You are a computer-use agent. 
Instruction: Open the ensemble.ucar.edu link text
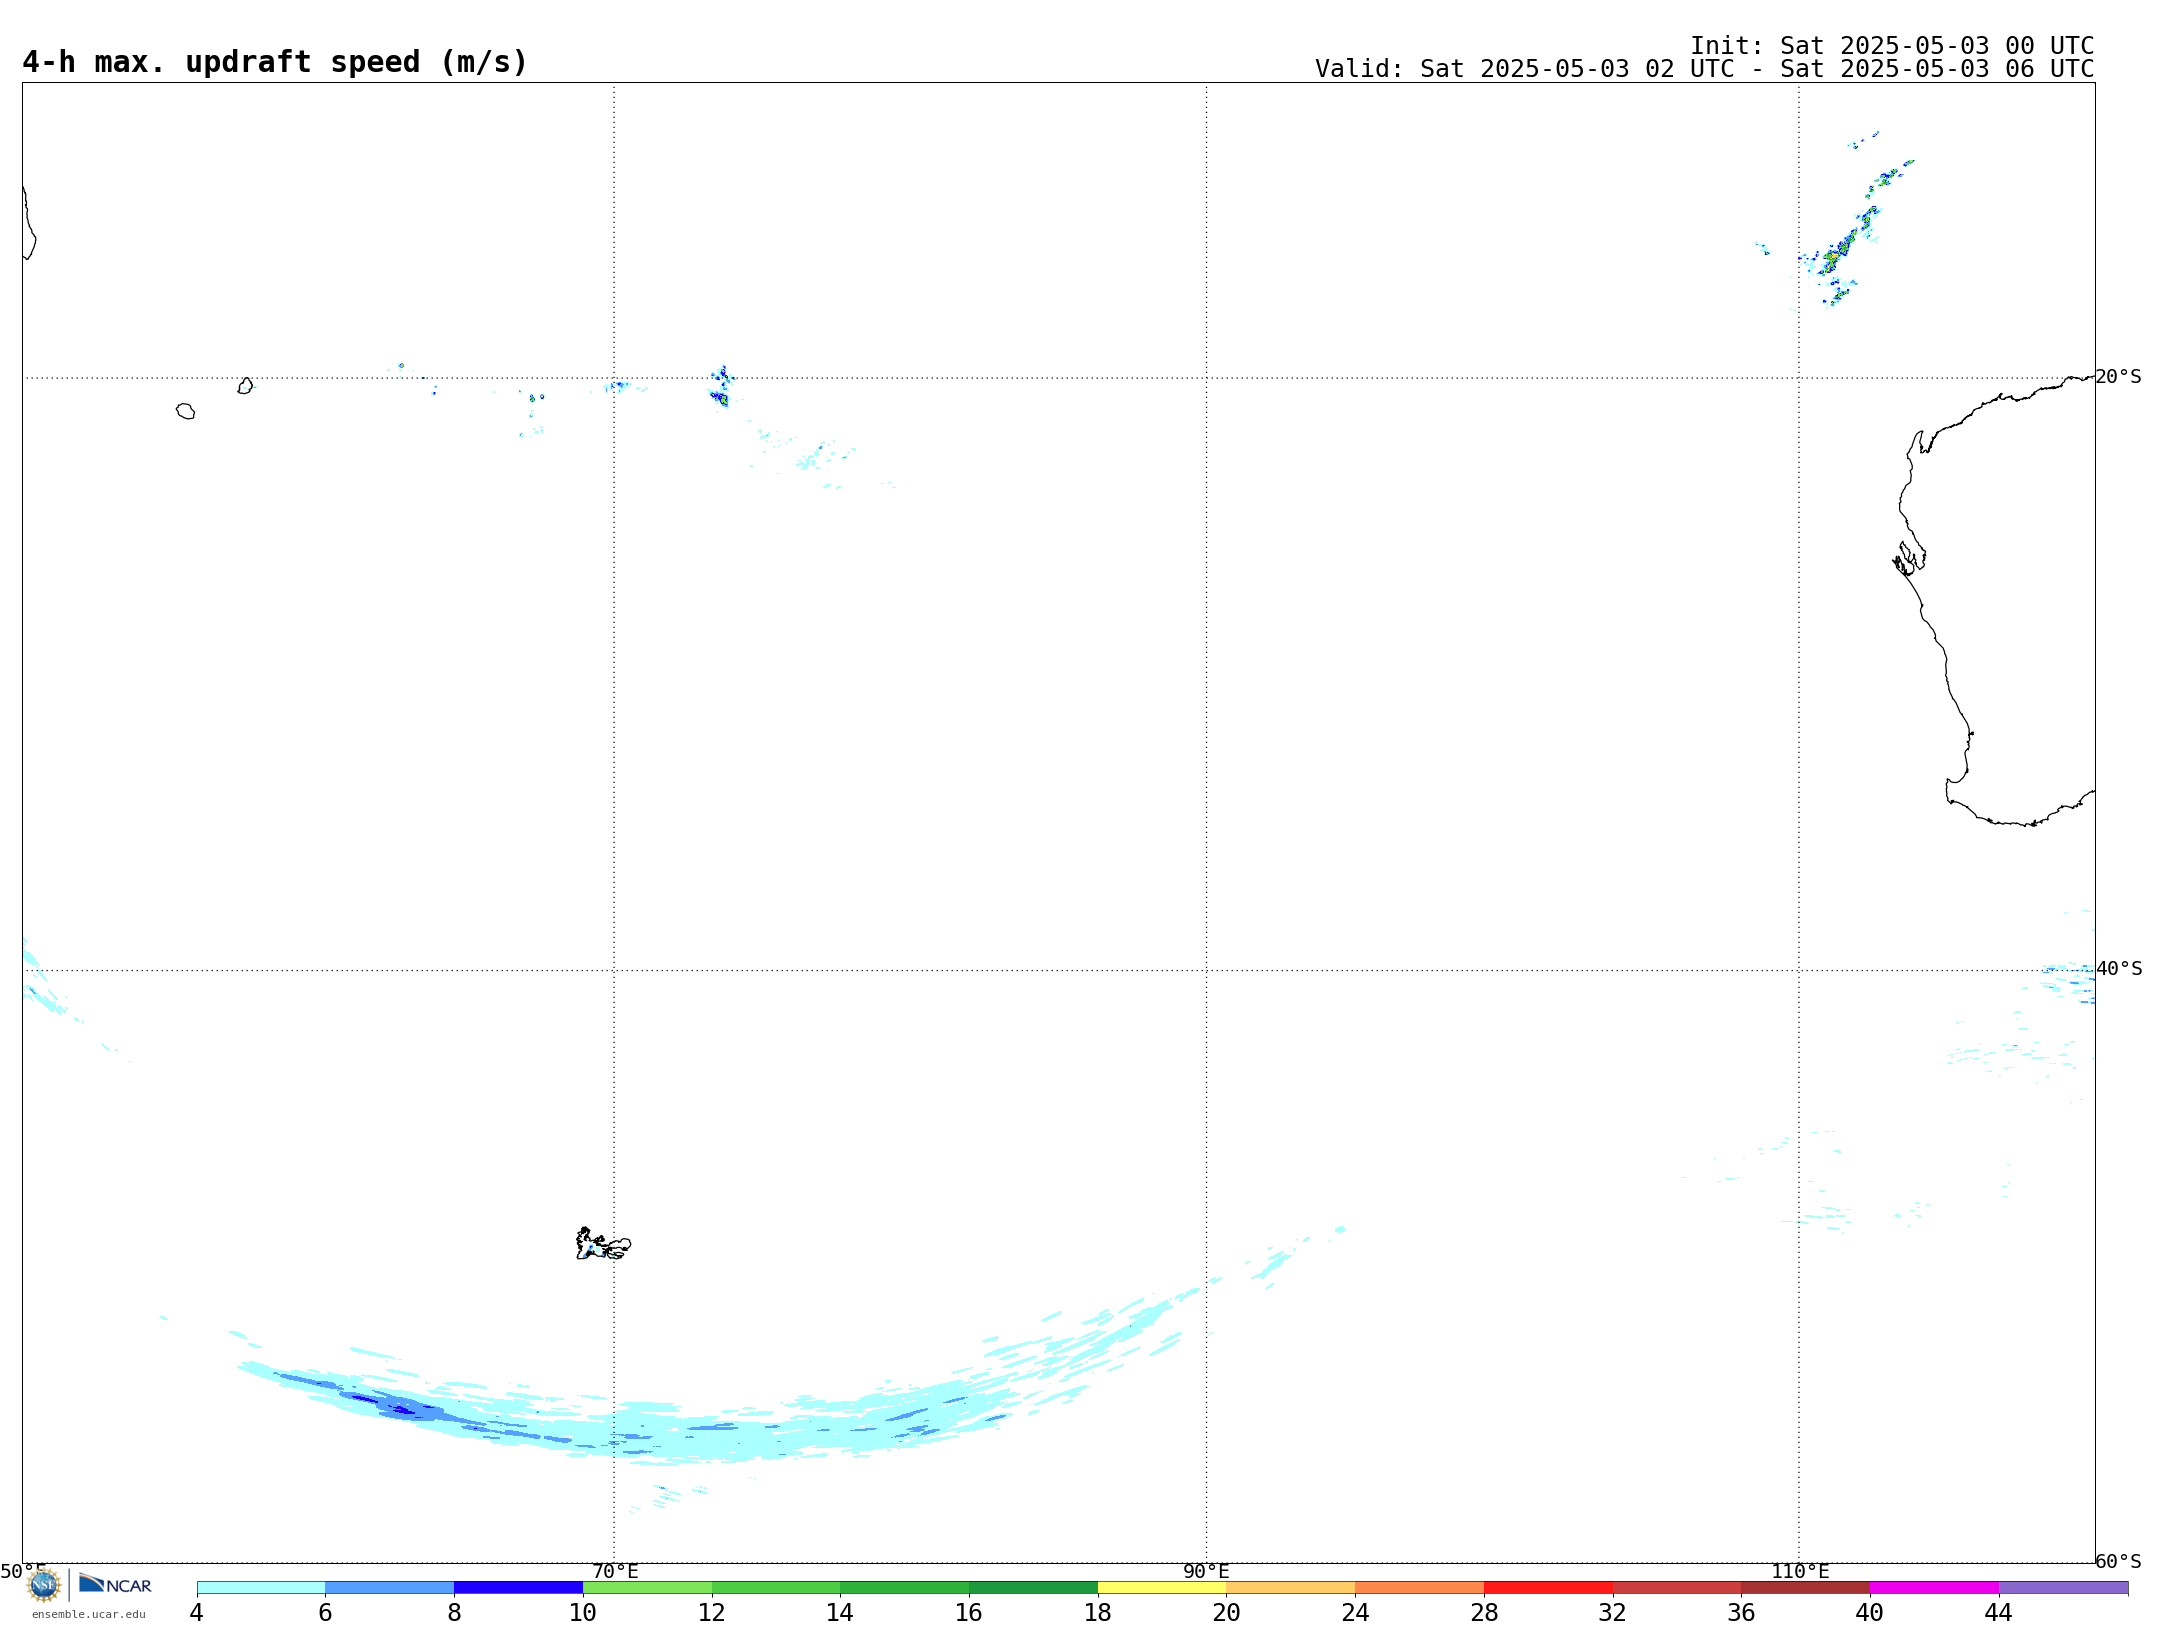tap(88, 1614)
